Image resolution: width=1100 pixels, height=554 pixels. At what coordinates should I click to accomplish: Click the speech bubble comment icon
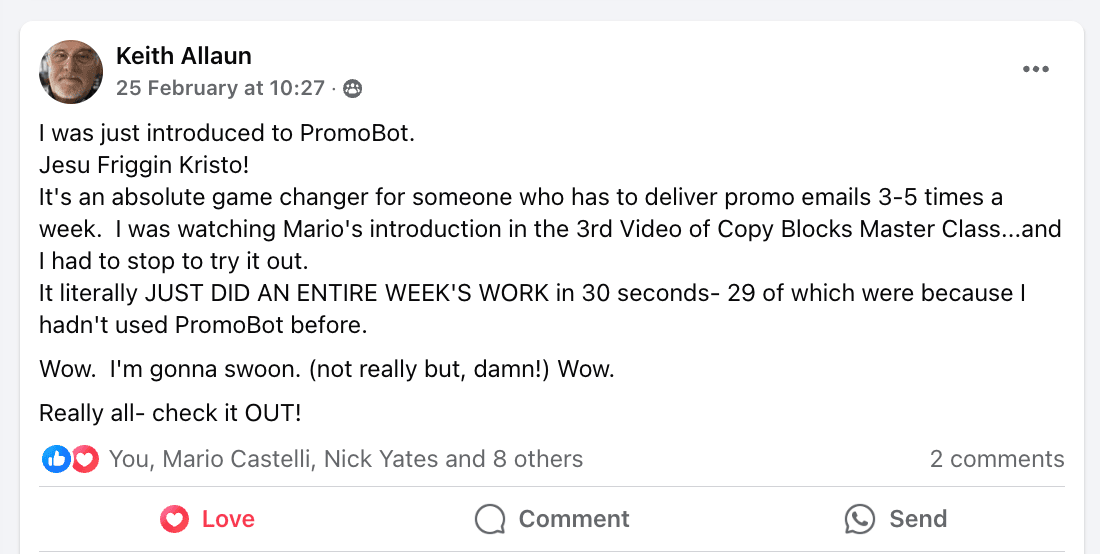(x=490, y=519)
